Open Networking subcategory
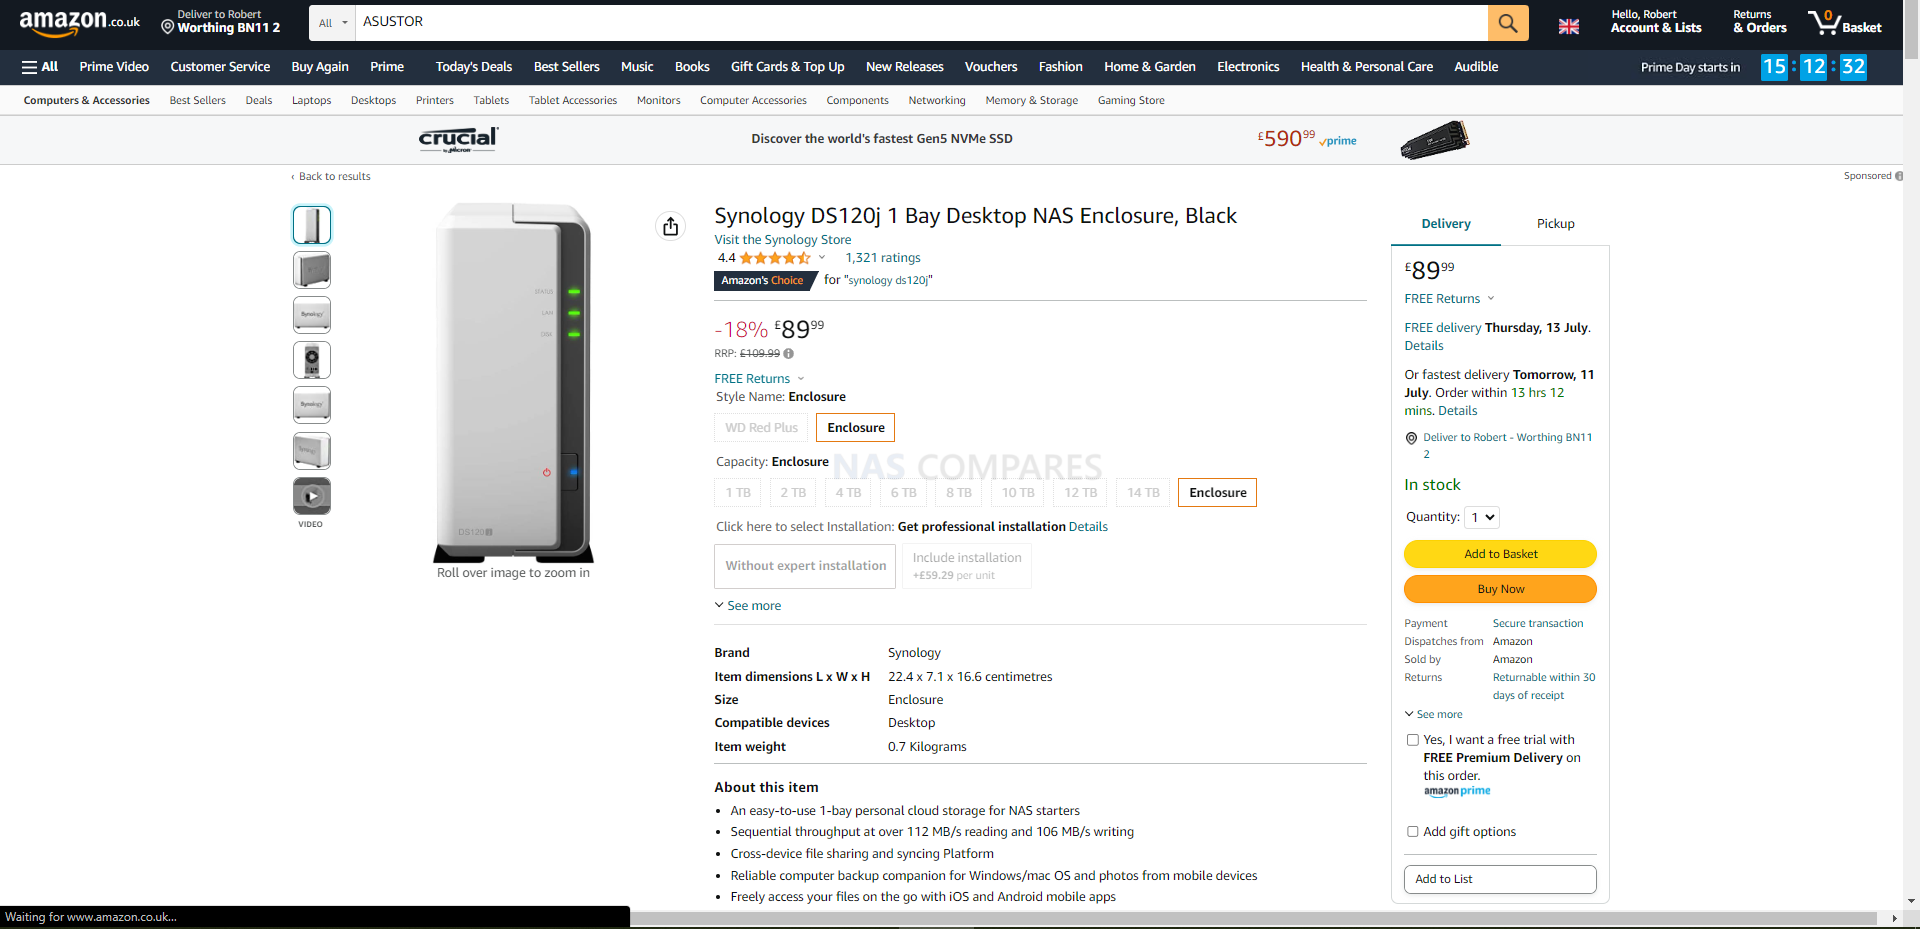 [937, 101]
